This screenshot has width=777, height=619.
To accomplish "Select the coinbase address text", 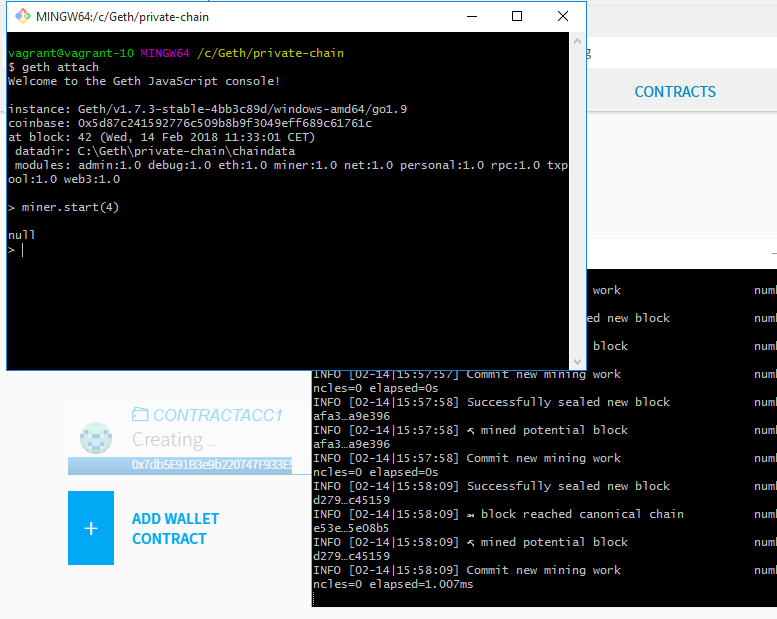I will [225, 123].
